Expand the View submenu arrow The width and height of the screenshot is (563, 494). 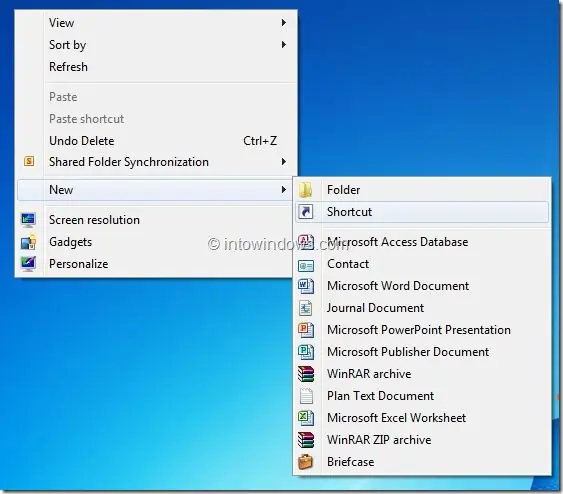click(284, 23)
